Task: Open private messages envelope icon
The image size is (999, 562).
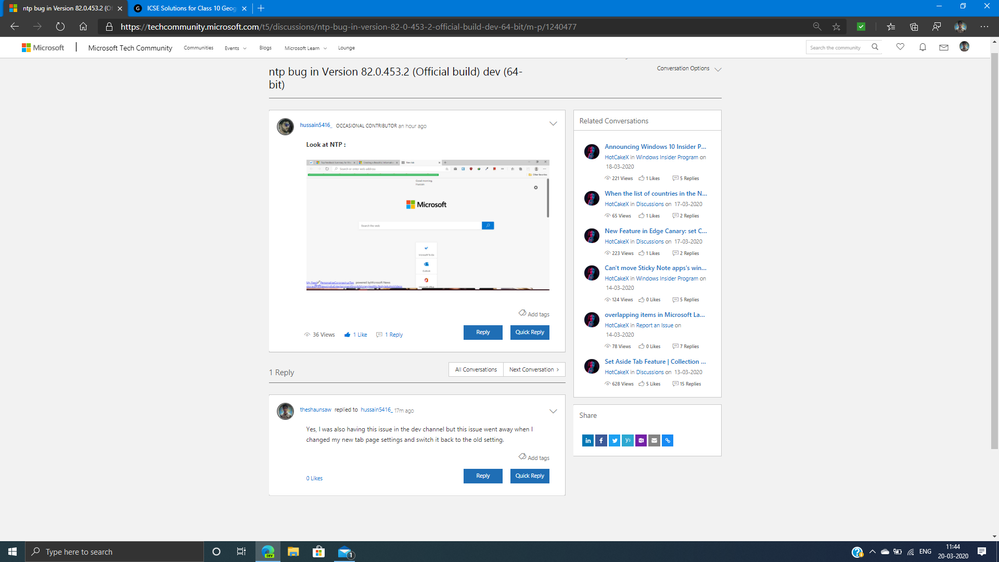Action: [x=944, y=47]
